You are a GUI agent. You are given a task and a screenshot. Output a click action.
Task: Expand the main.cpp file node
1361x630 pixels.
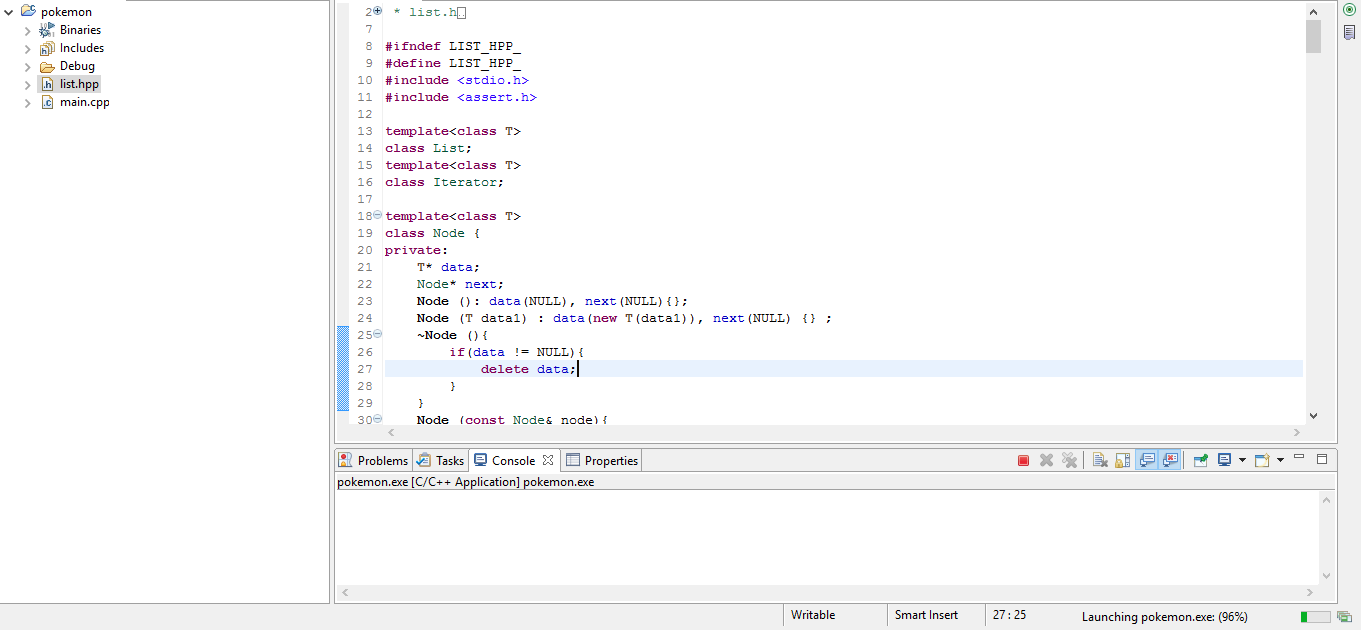(x=28, y=102)
